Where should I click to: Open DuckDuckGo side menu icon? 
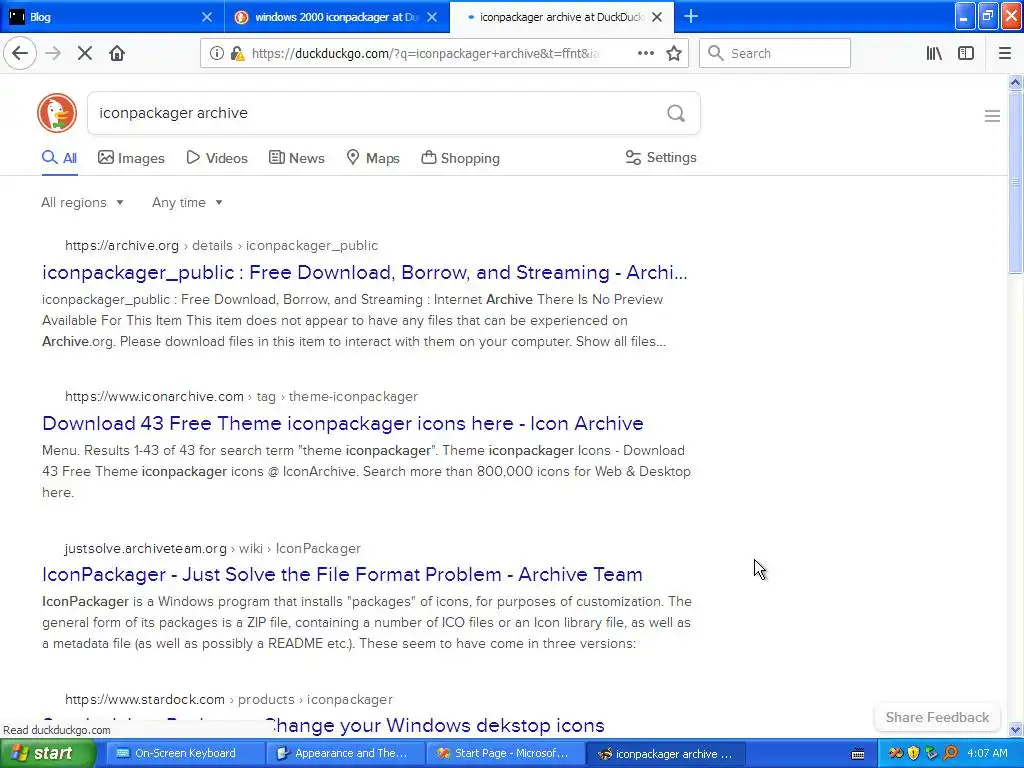point(992,116)
